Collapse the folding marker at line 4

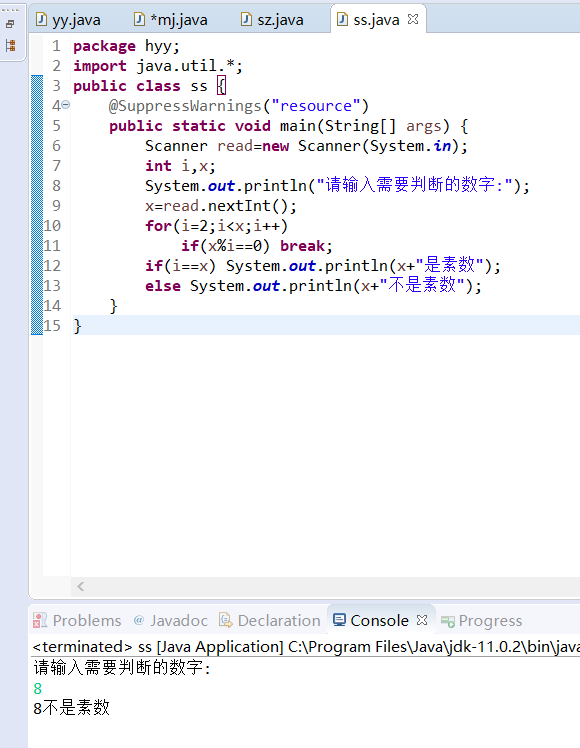[x=66, y=104]
